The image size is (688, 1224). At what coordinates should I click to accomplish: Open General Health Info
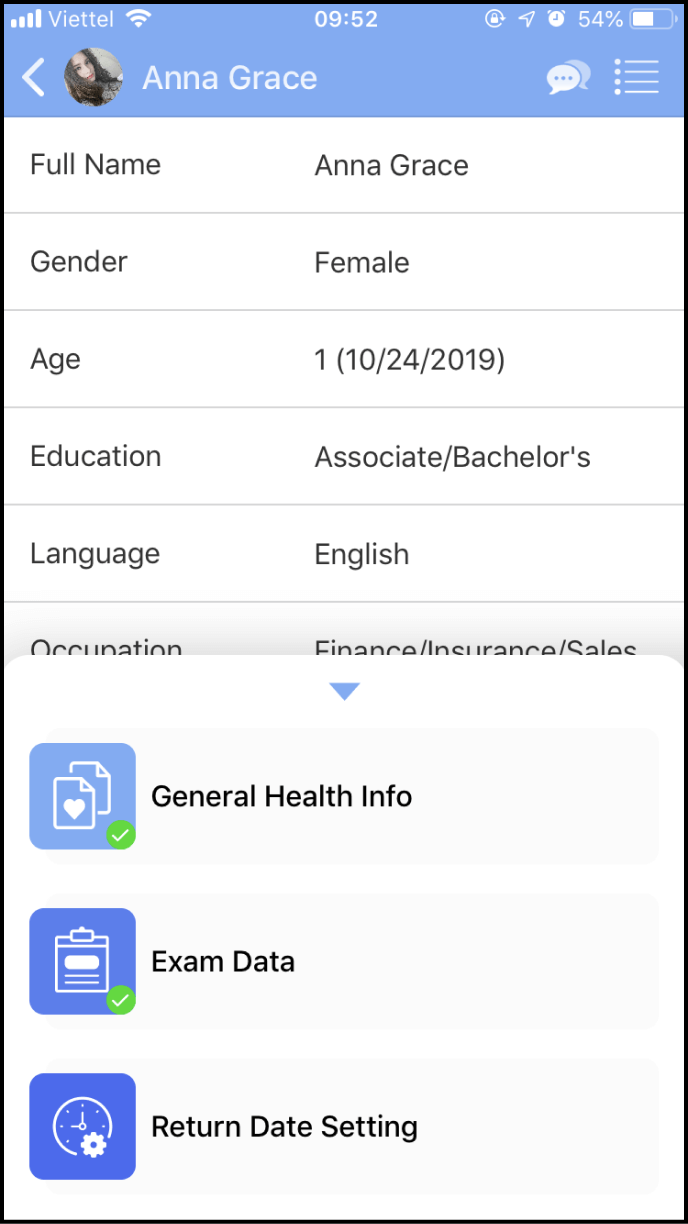pos(344,796)
